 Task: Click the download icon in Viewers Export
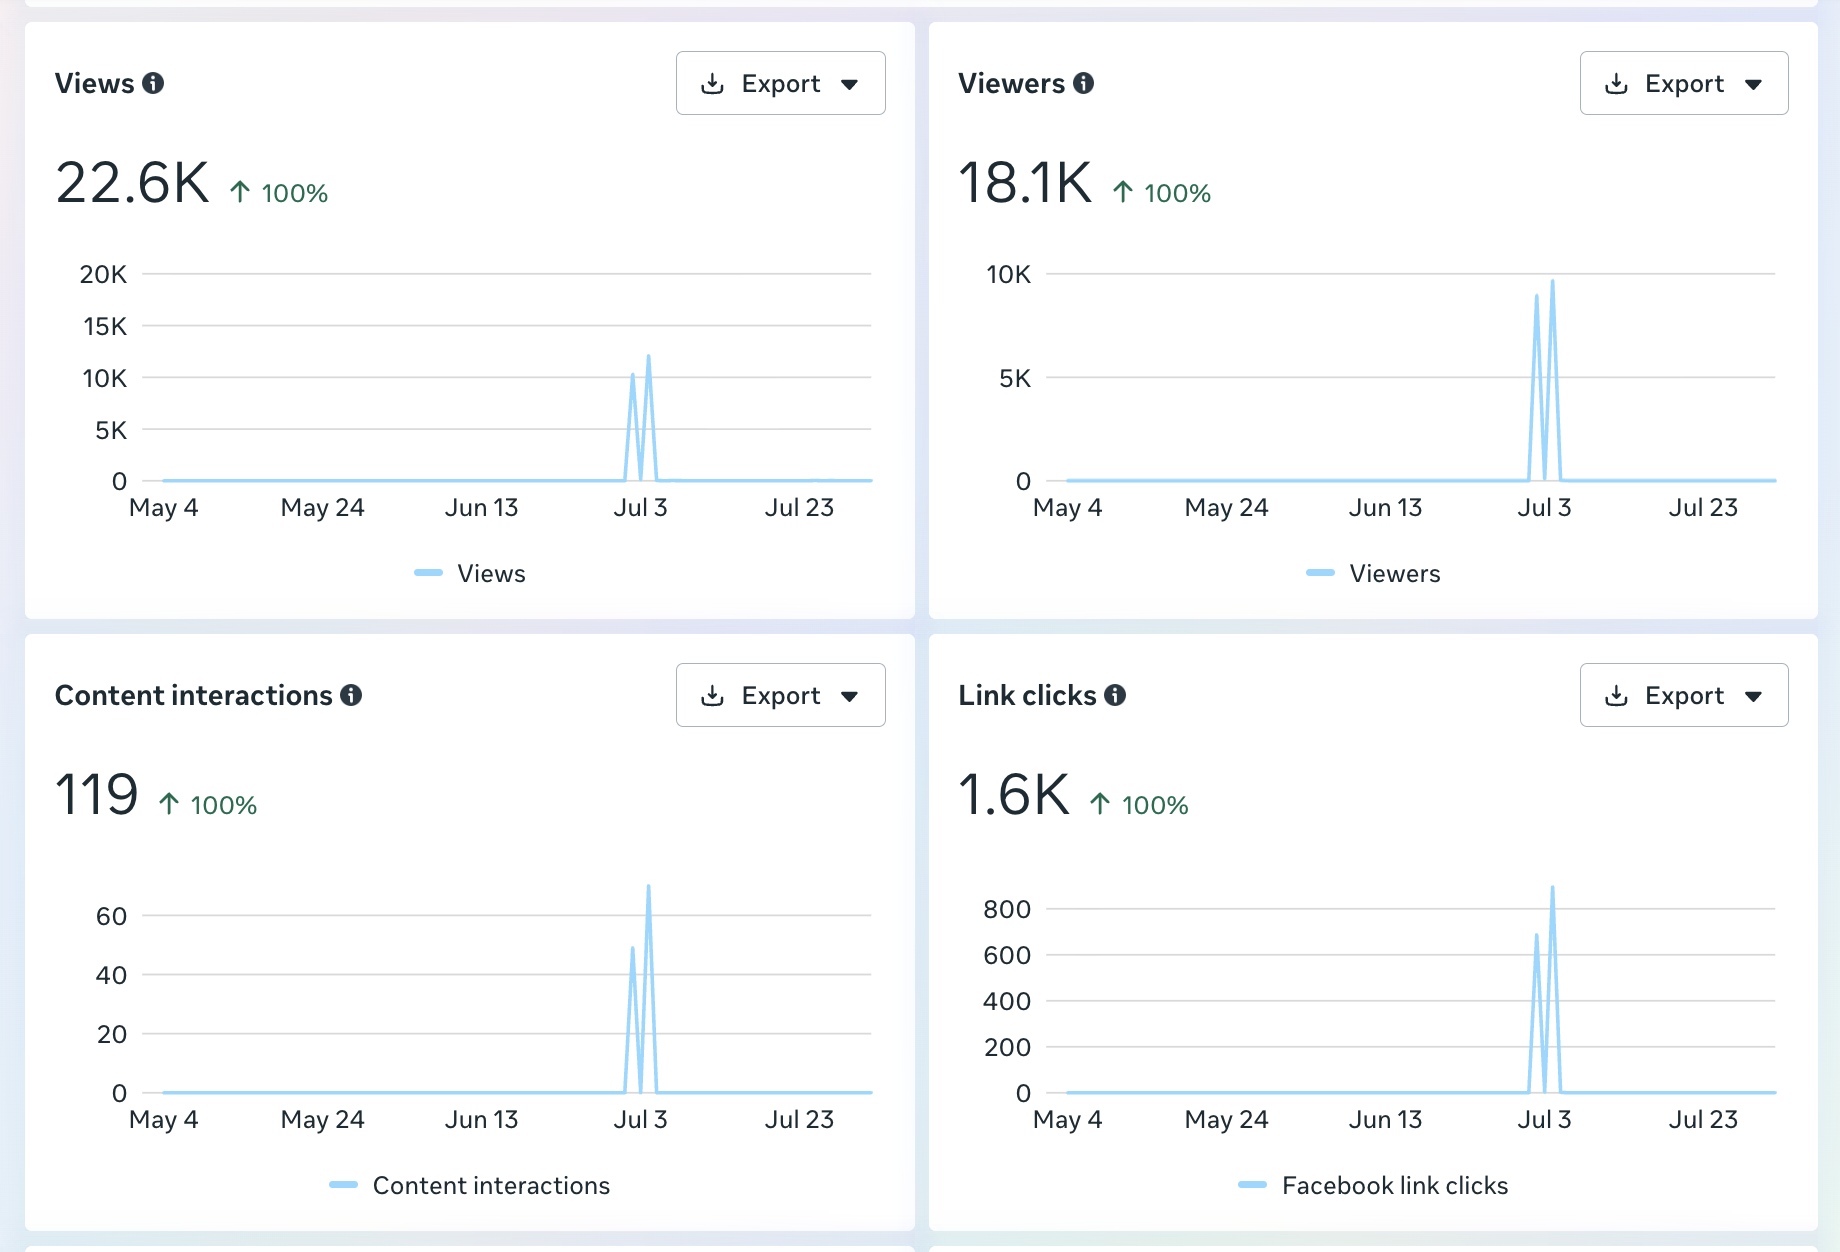pyautogui.click(x=1616, y=83)
